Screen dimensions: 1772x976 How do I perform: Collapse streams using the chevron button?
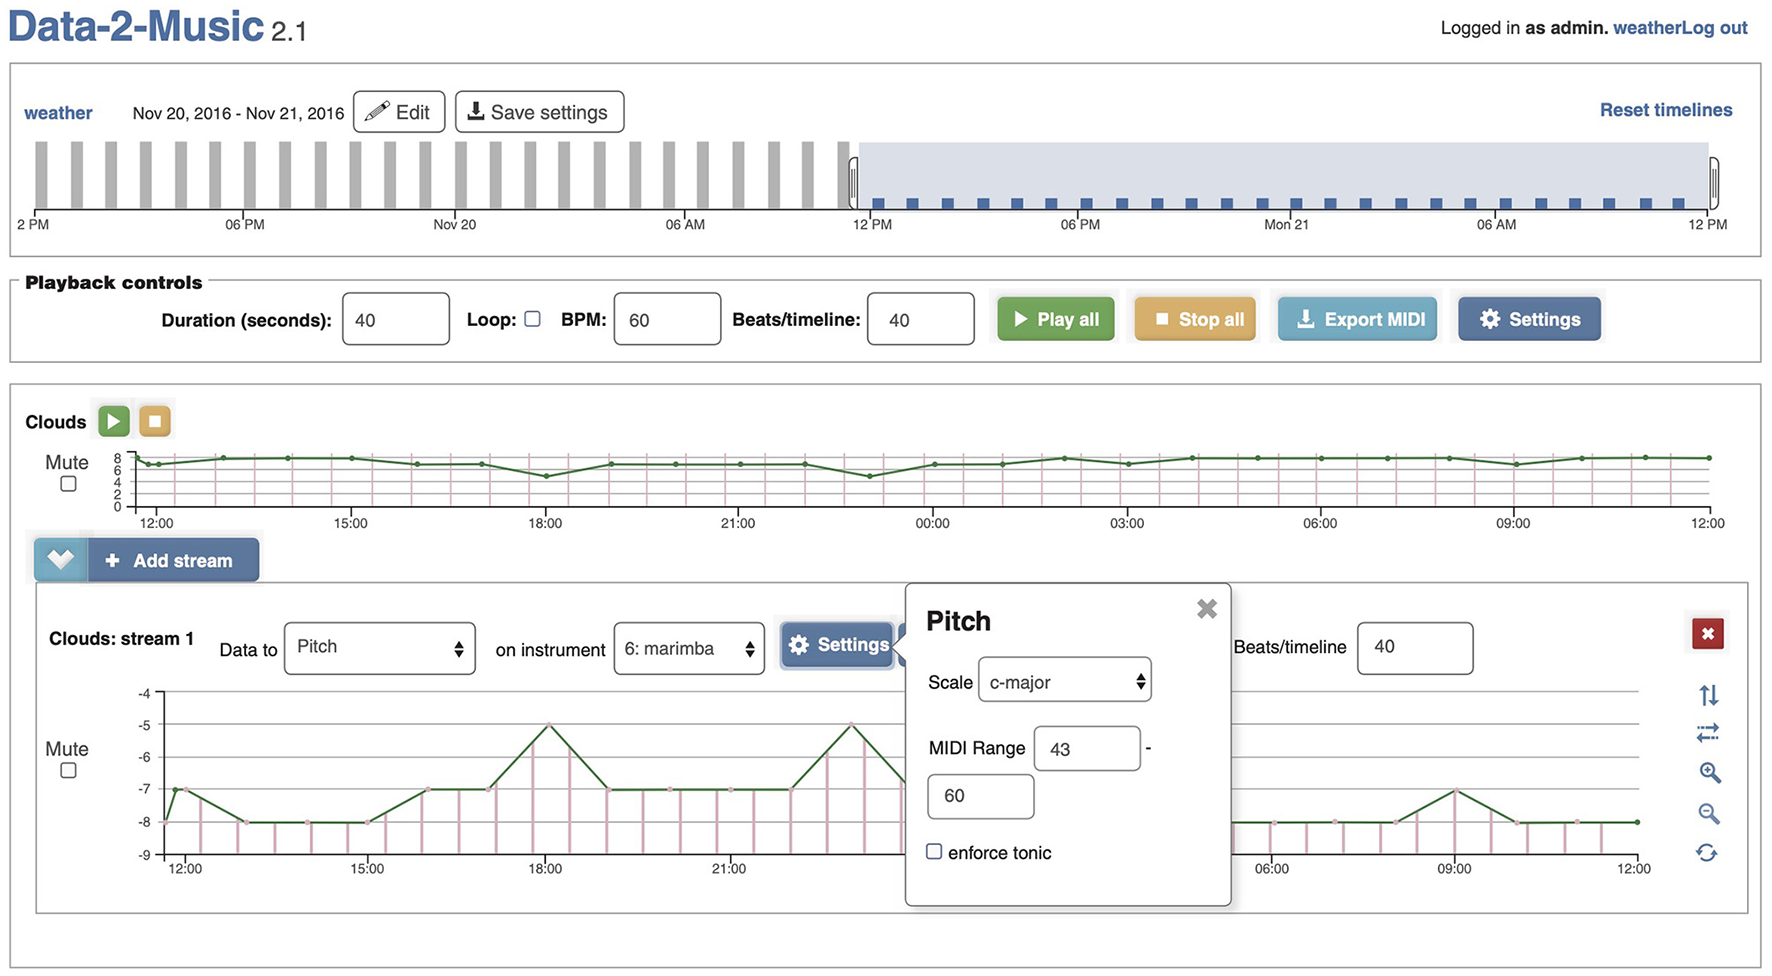pyautogui.click(x=61, y=560)
